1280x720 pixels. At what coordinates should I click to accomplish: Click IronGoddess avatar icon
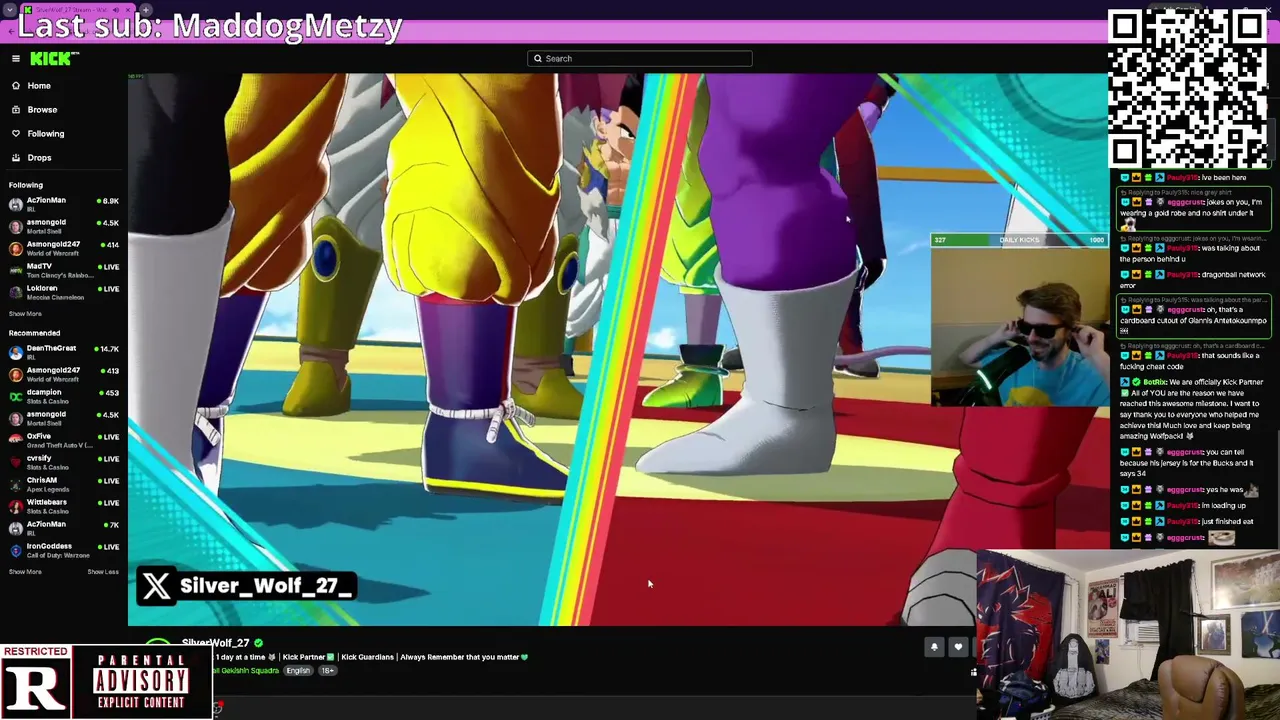point(15,550)
